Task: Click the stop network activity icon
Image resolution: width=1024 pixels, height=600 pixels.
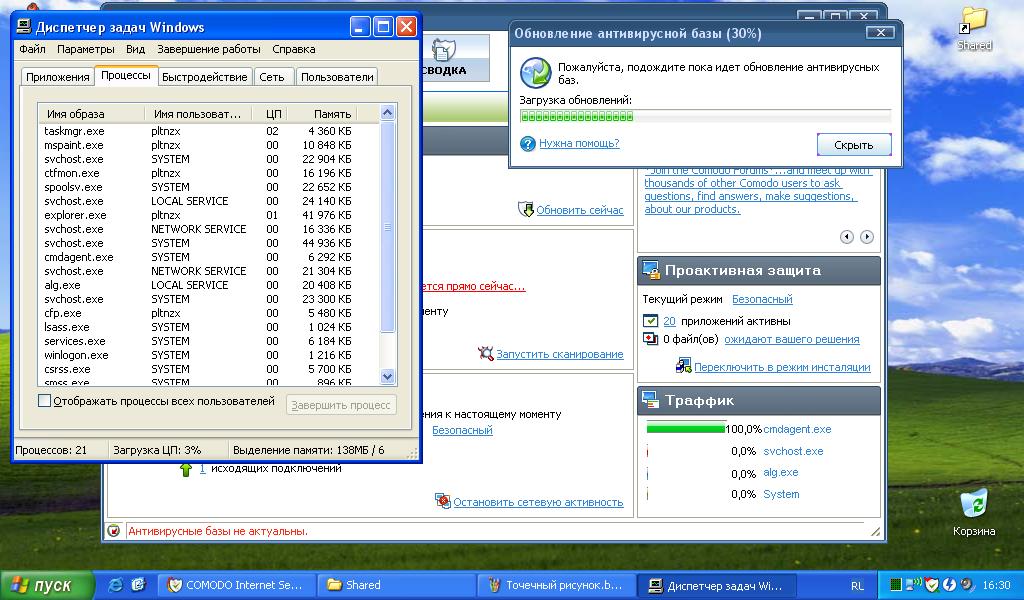Action: (x=442, y=501)
